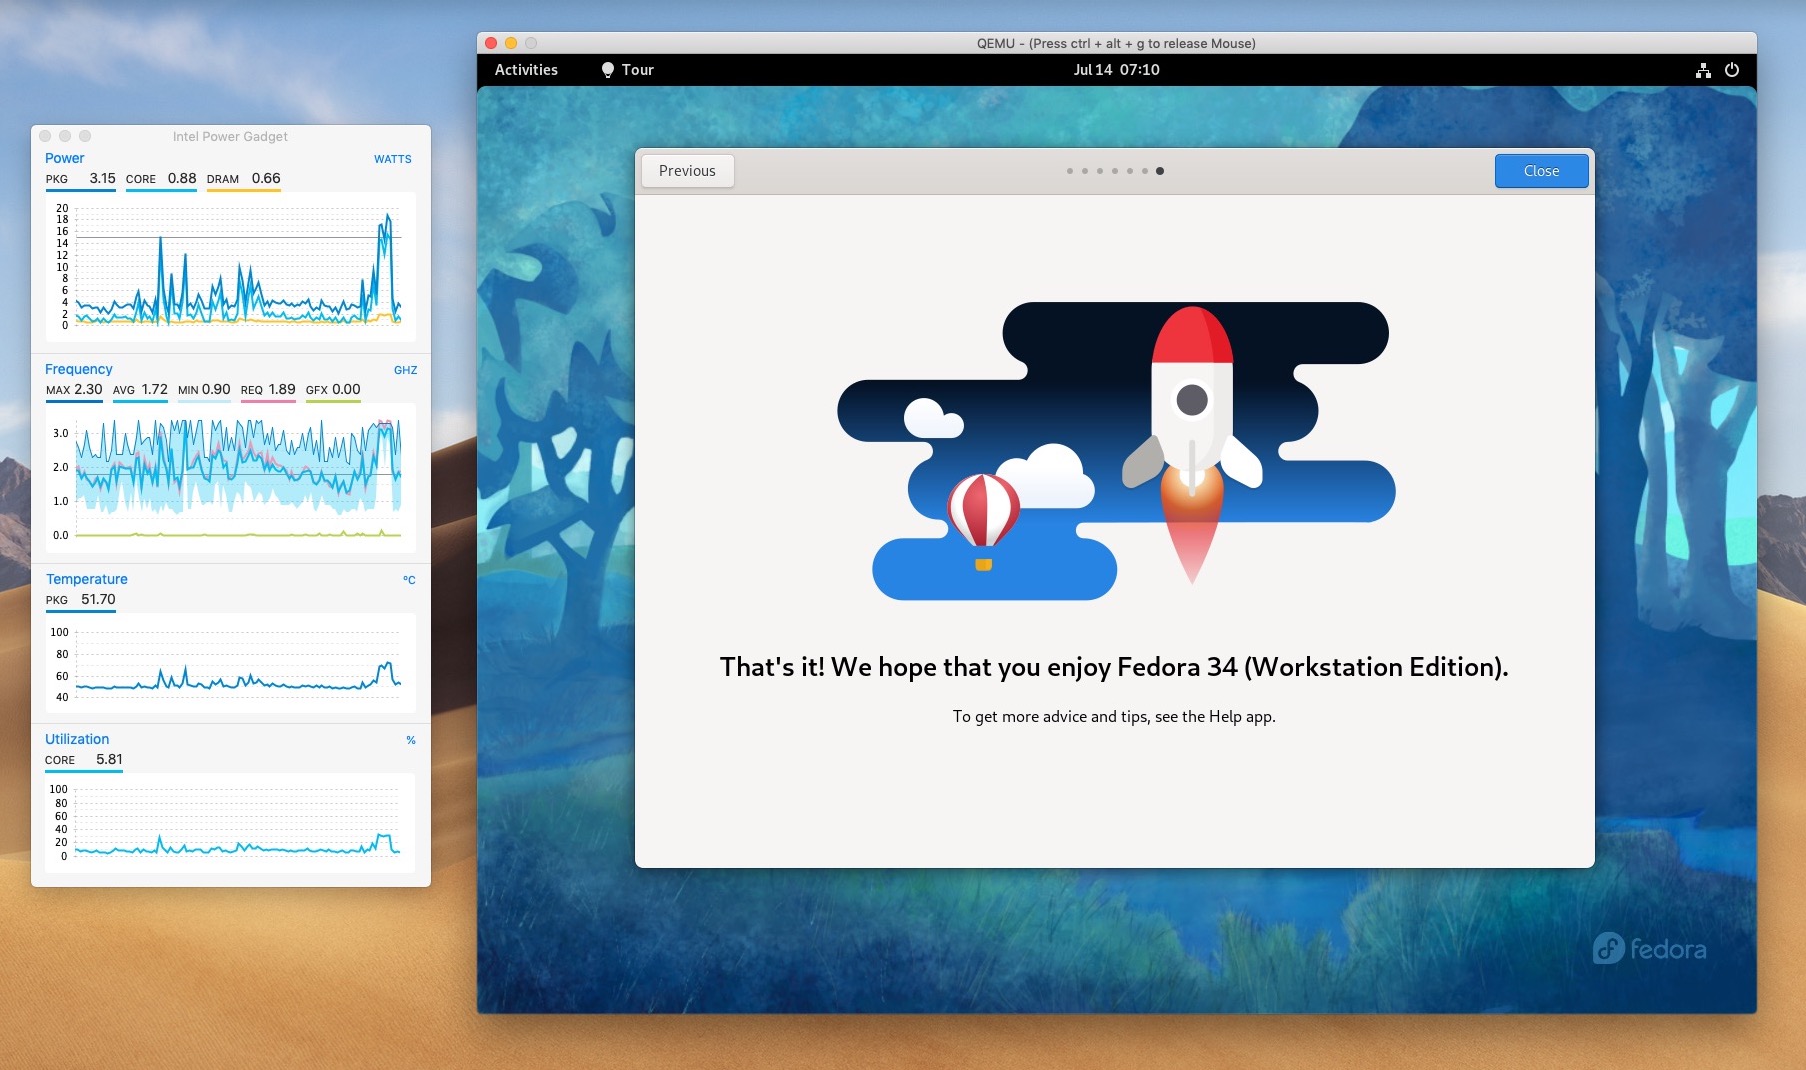Click the CORE 0.88 power value
This screenshot has height=1070, width=1806.
[x=161, y=179]
